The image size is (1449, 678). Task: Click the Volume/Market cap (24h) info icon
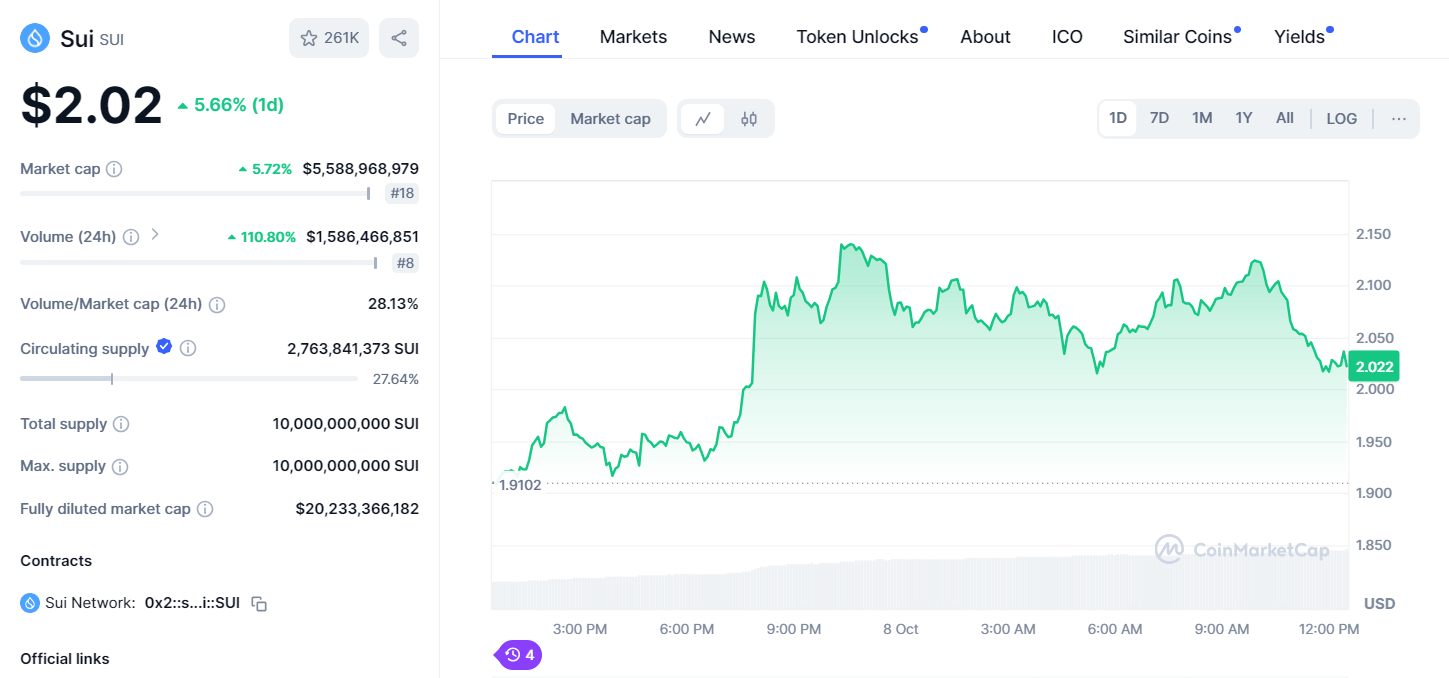pos(217,304)
